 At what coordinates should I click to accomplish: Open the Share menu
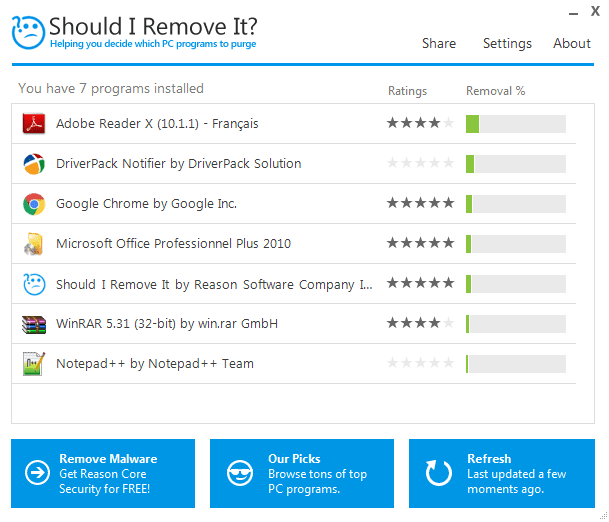pyautogui.click(x=439, y=43)
